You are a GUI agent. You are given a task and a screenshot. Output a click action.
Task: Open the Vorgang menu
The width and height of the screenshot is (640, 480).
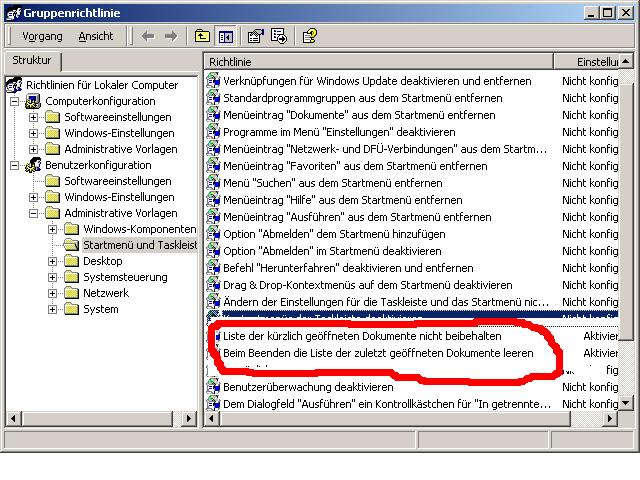(x=42, y=36)
